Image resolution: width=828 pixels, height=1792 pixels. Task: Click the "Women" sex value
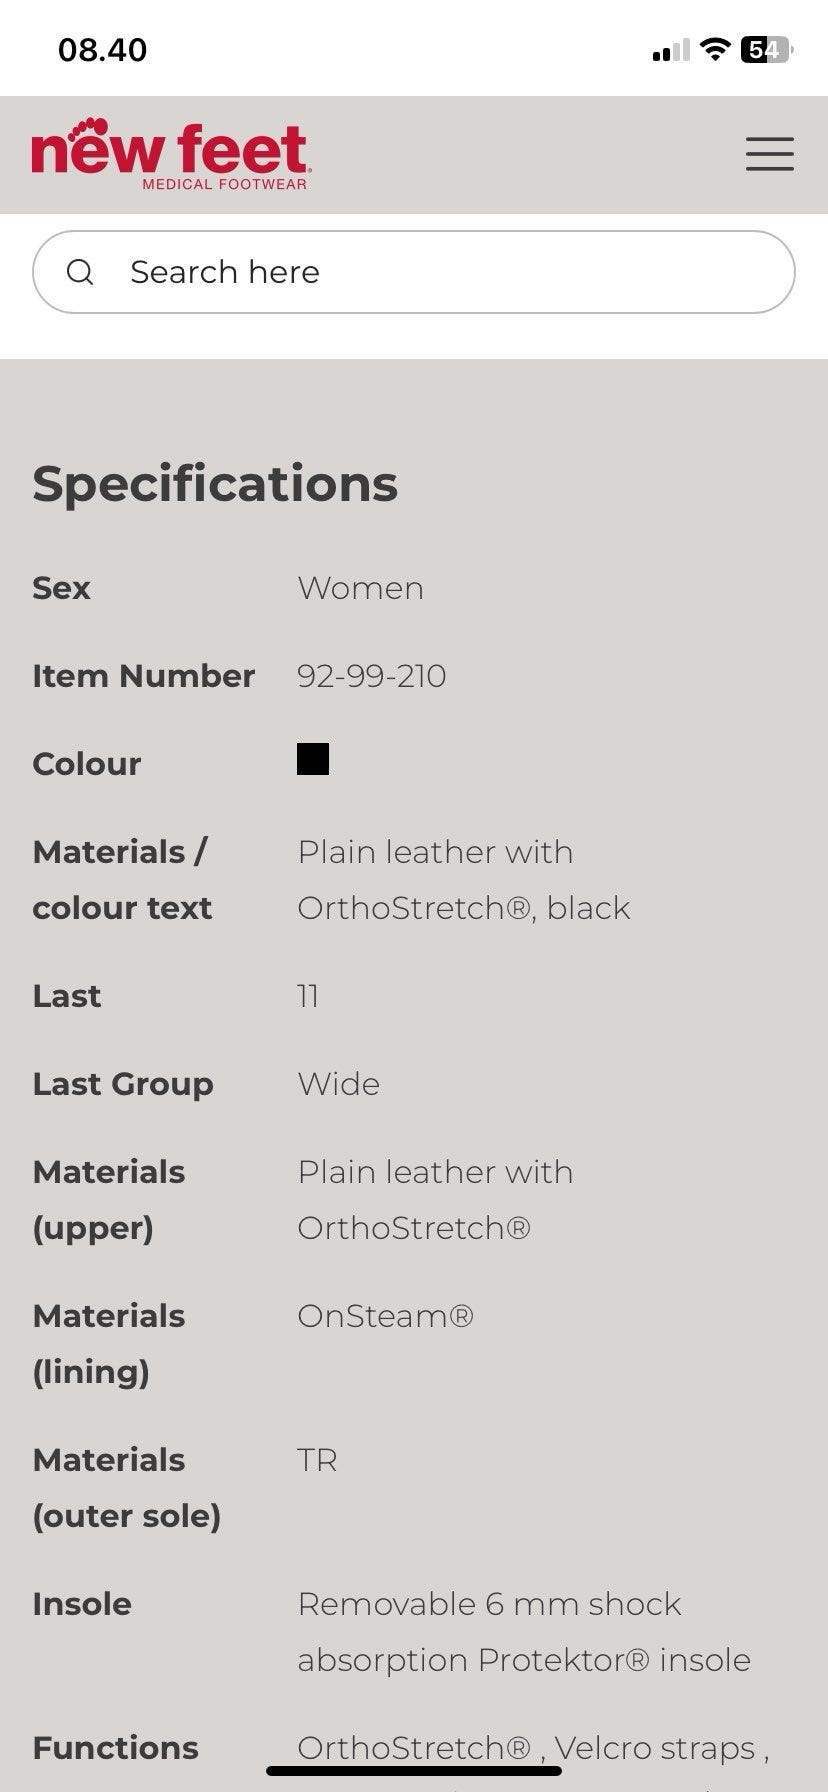[360, 588]
